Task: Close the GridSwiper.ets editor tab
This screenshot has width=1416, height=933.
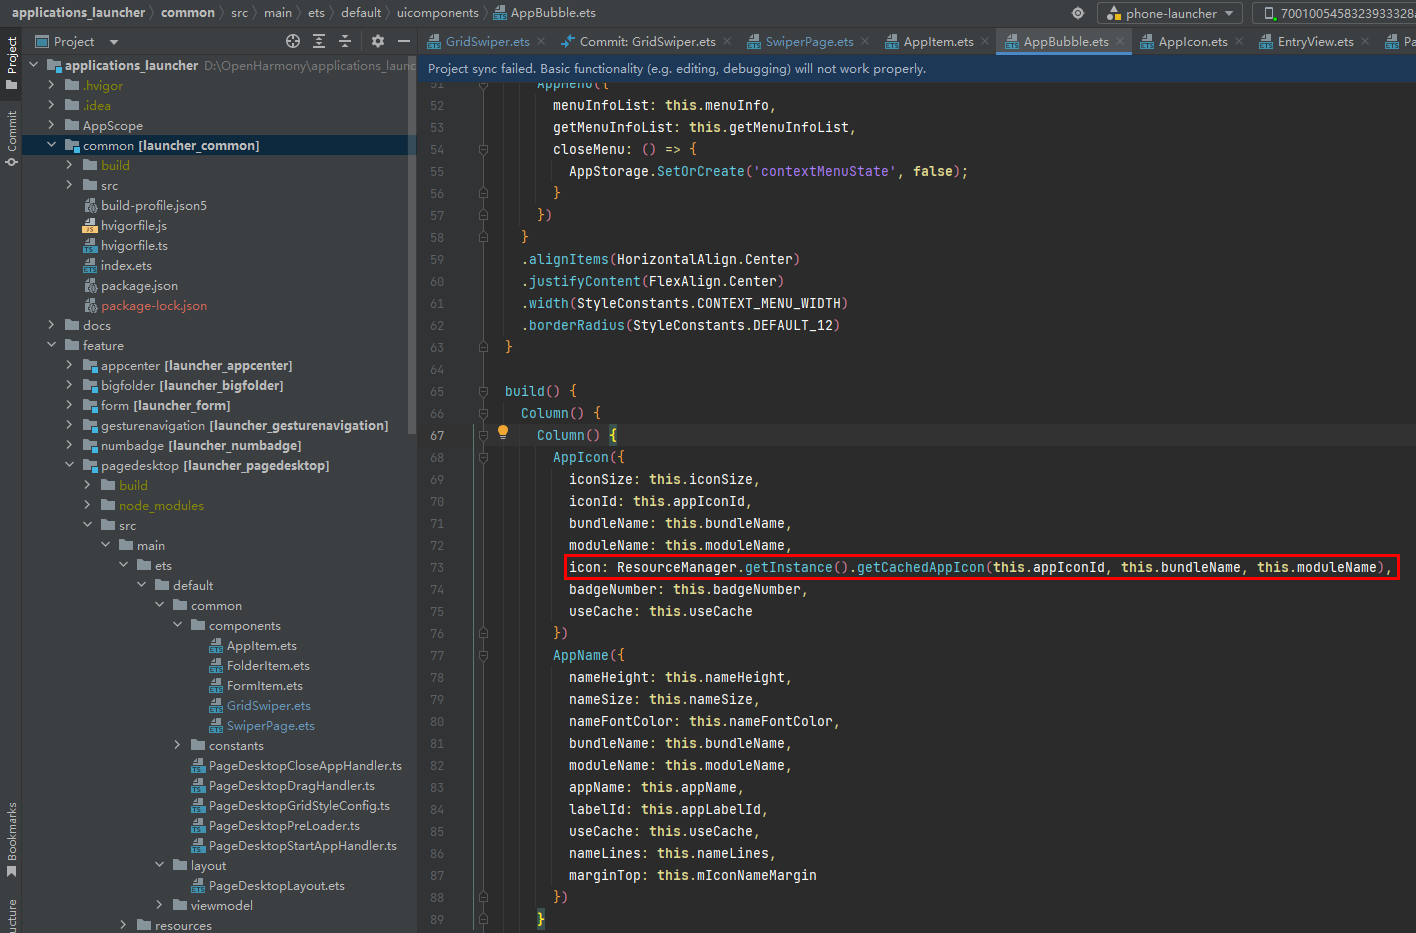Action: pyautogui.click(x=541, y=41)
